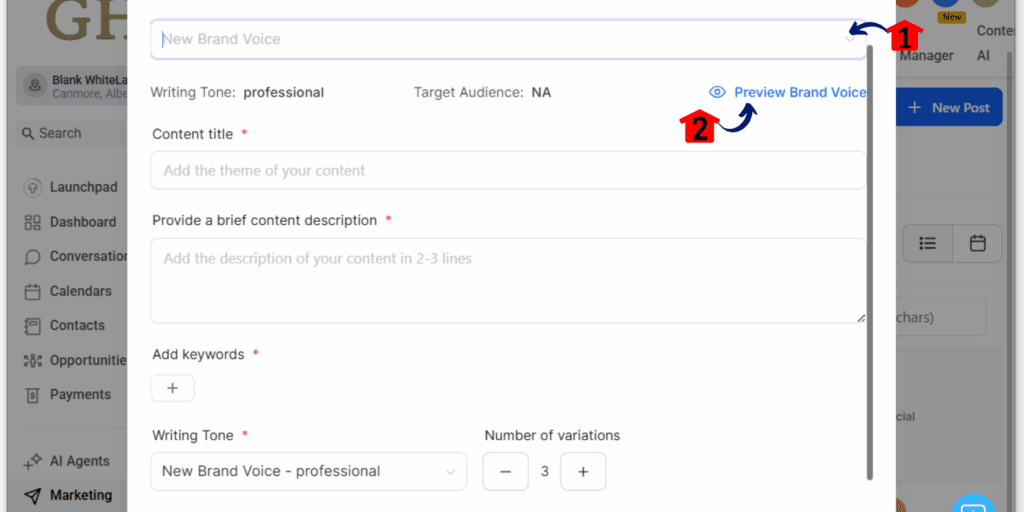This screenshot has height=512, width=1024.
Task: Click the Content title input field
Action: click(x=508, y=170)
